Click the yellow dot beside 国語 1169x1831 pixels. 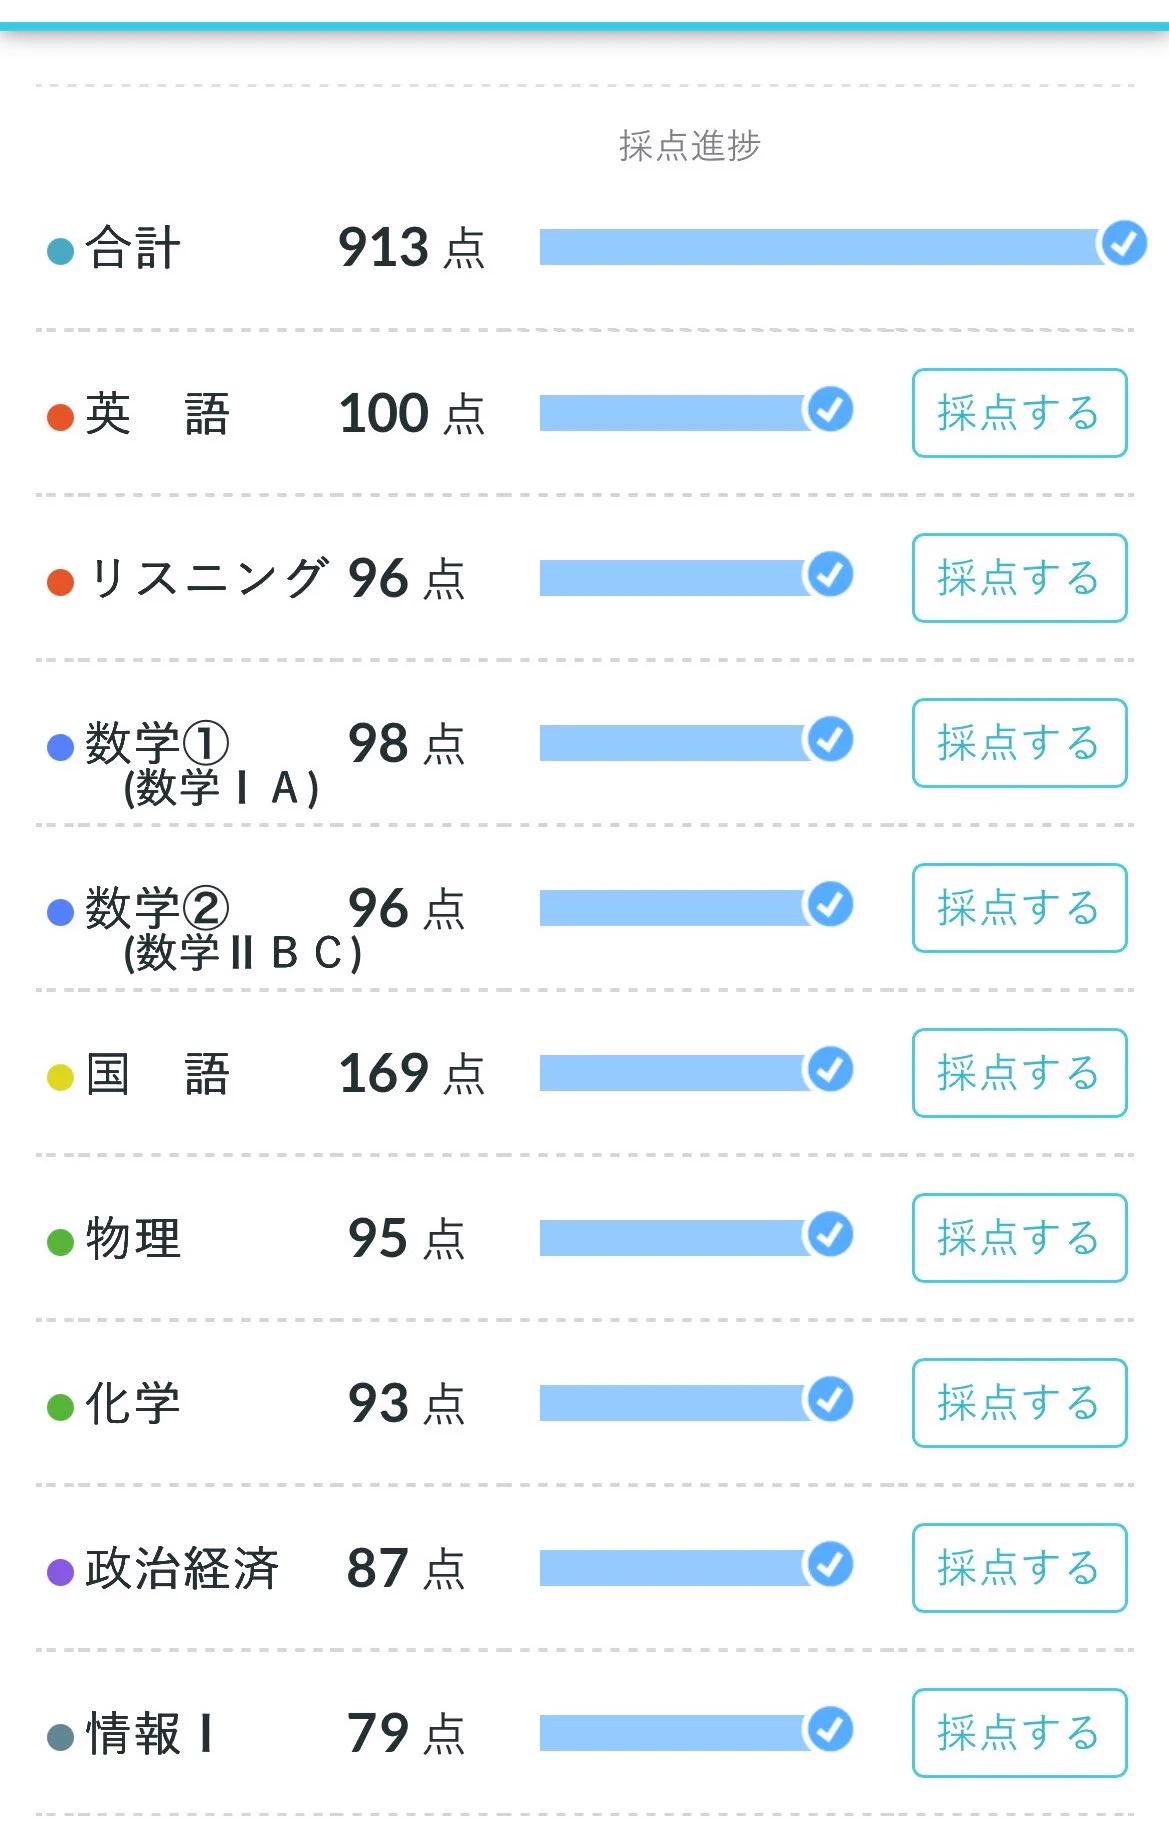[61, 1077]
